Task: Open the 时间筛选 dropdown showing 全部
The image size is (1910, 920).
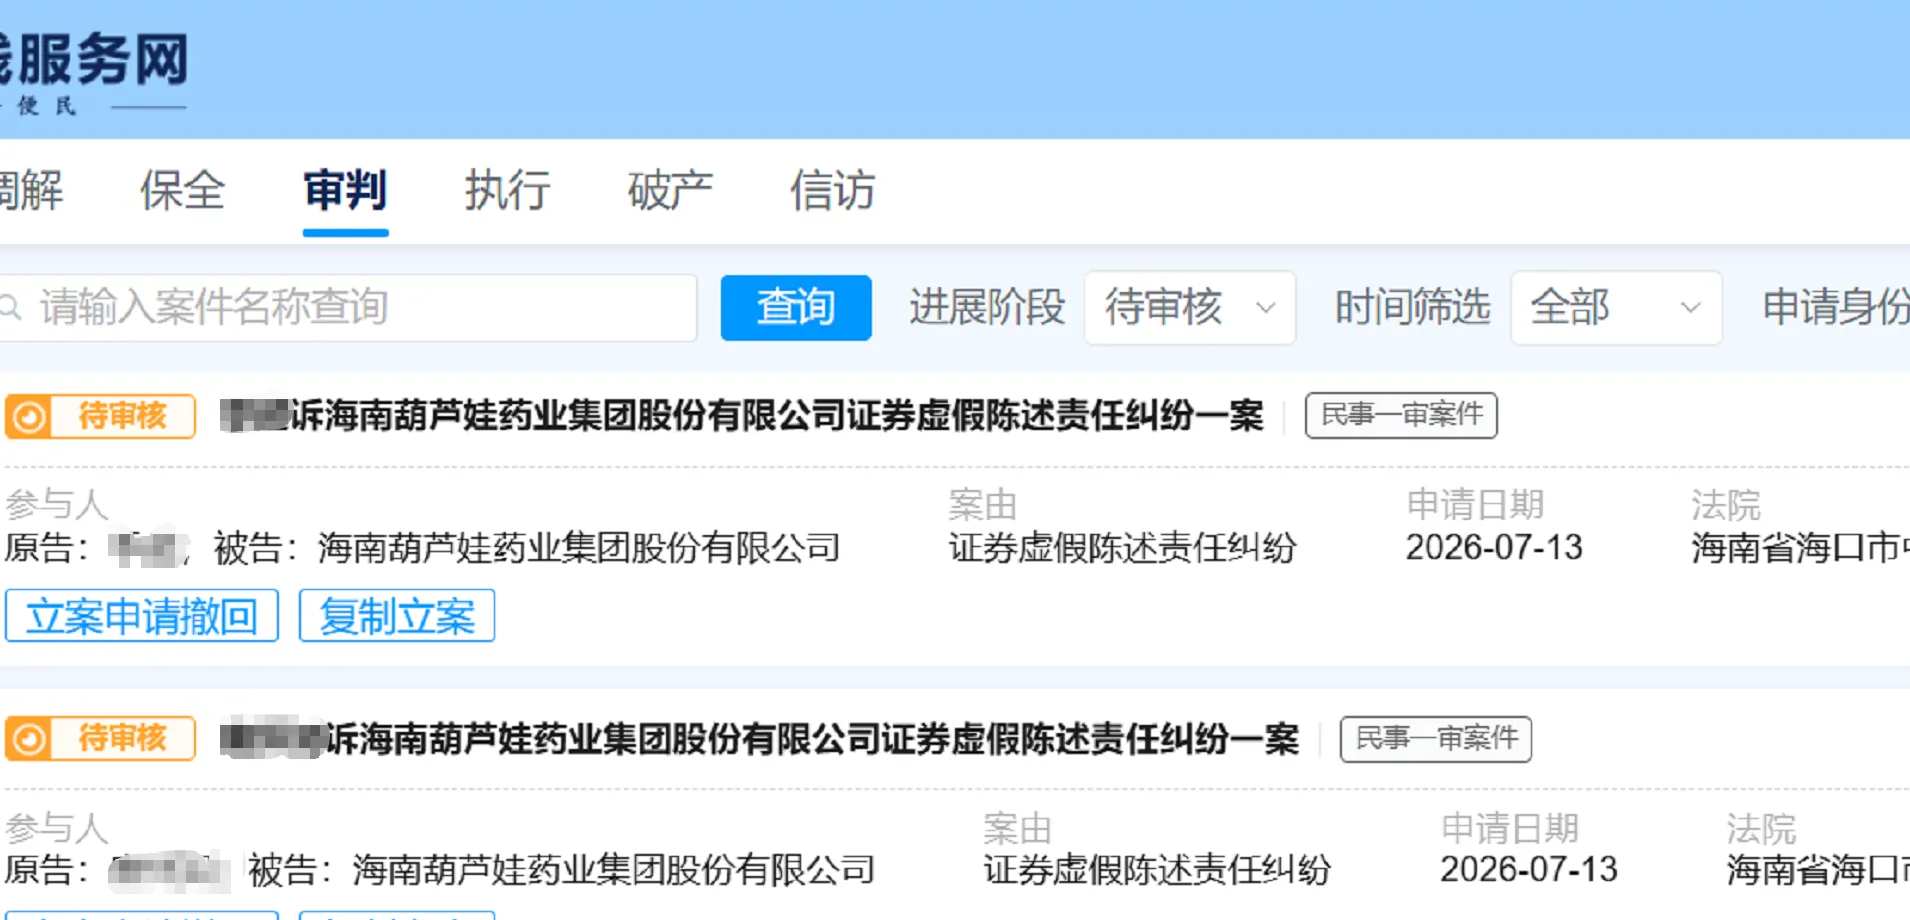Action: tap(1616, 307)
